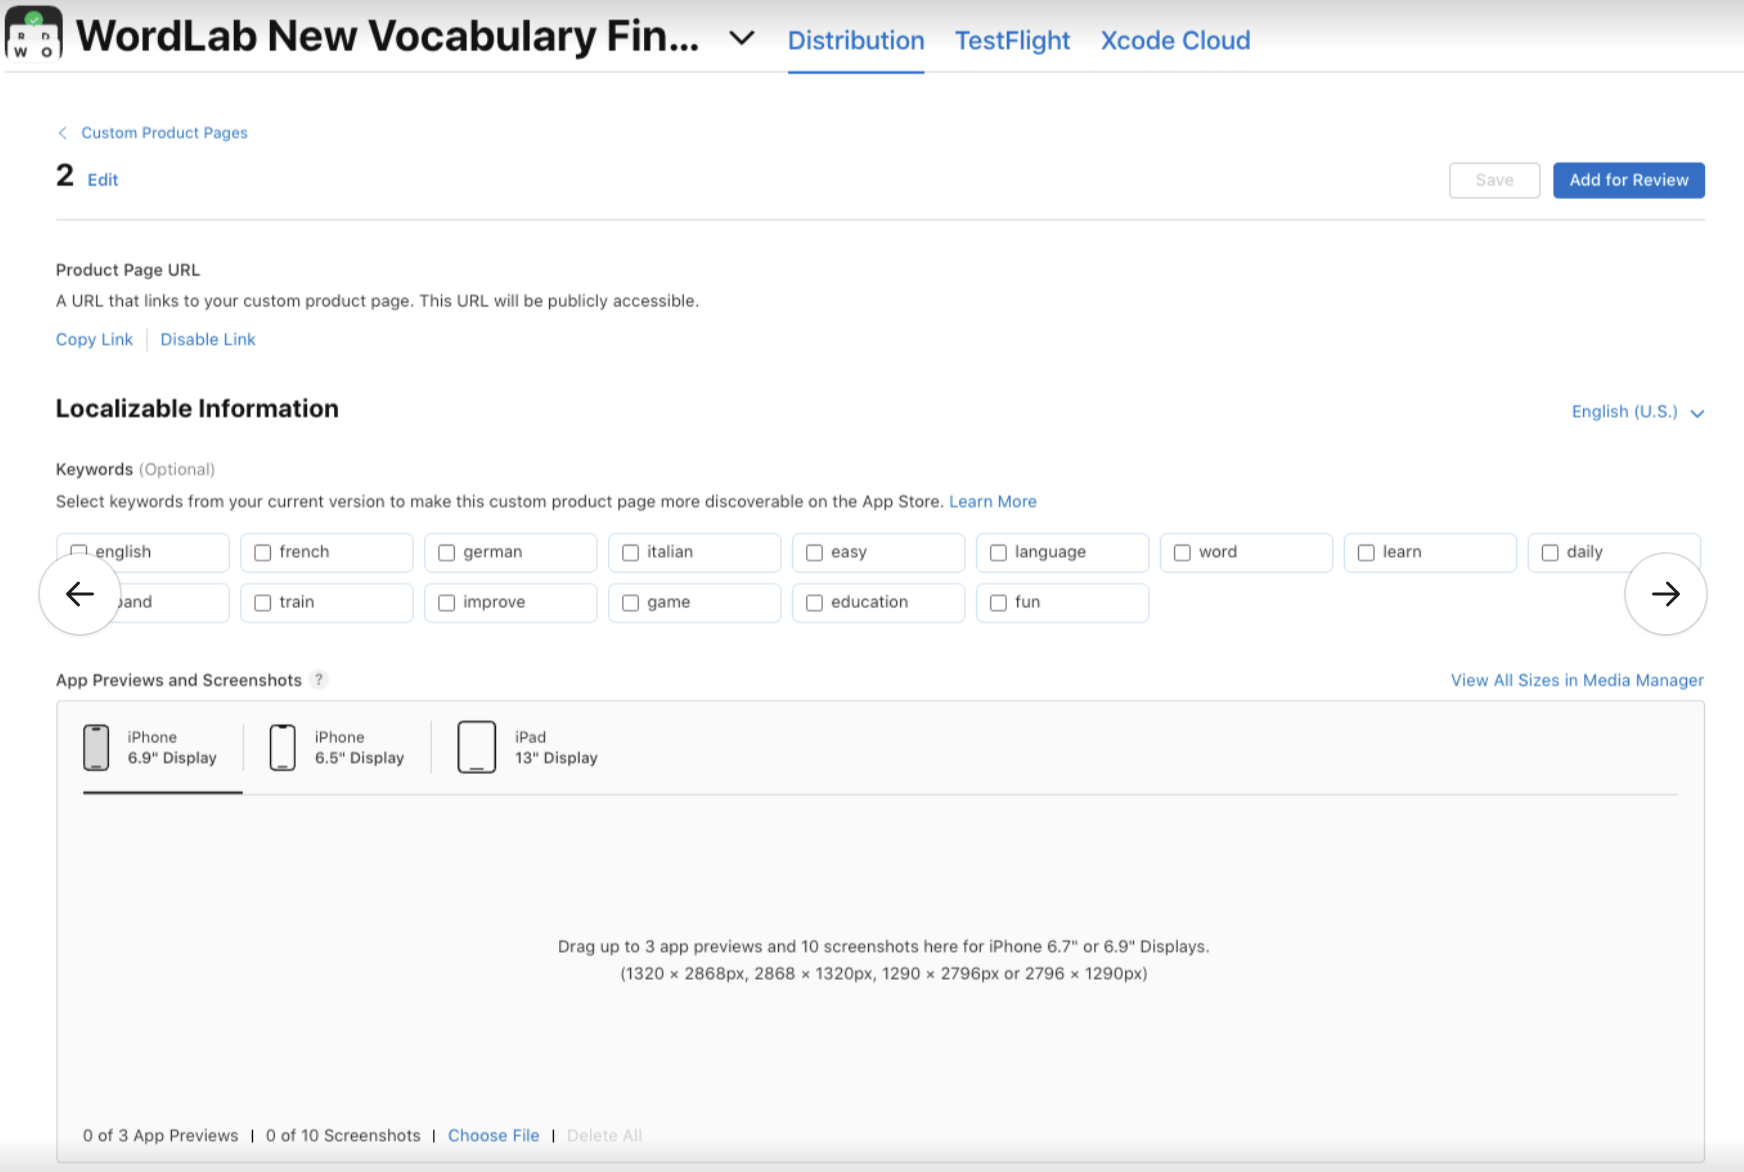Click Add for Review
Image resolution: width=1744 pixels, height=1172 pixels.
pyautogui.click(x=1628, y=180)
